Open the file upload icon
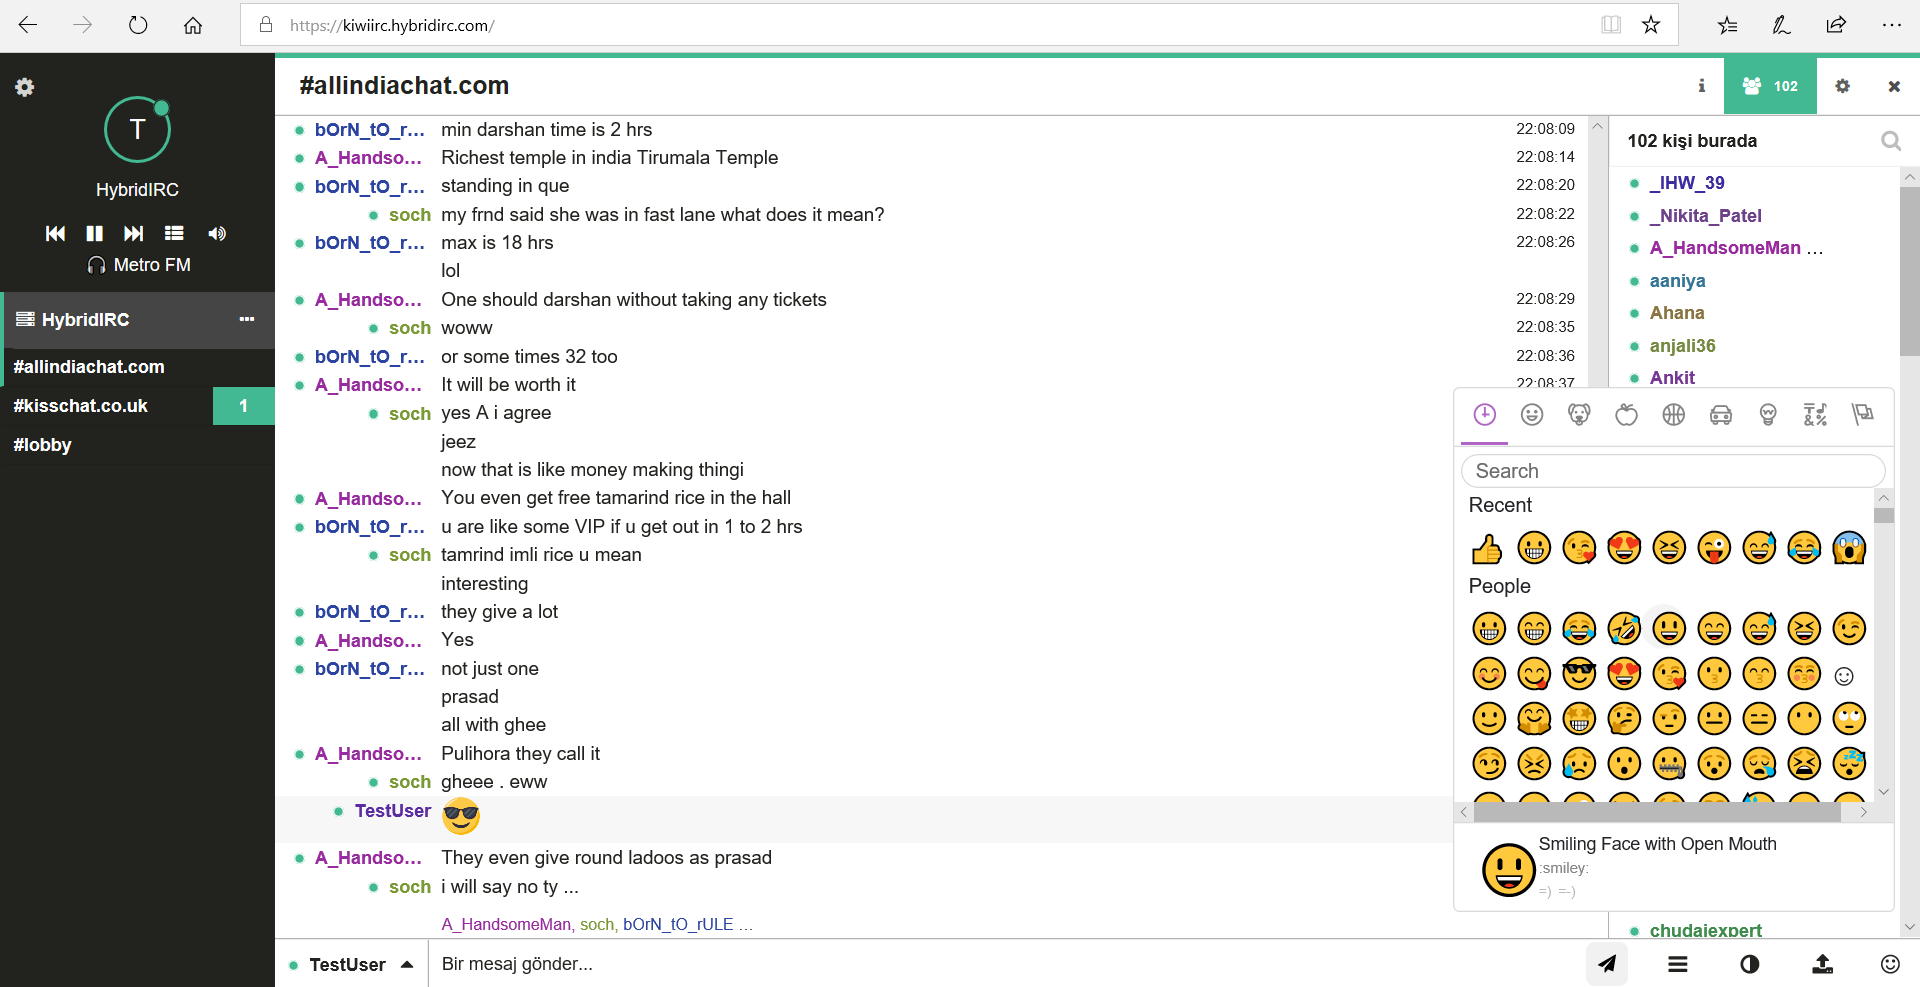This screenshot has height=987, width=1920. pyautogui.click(x=1823, y=964)
